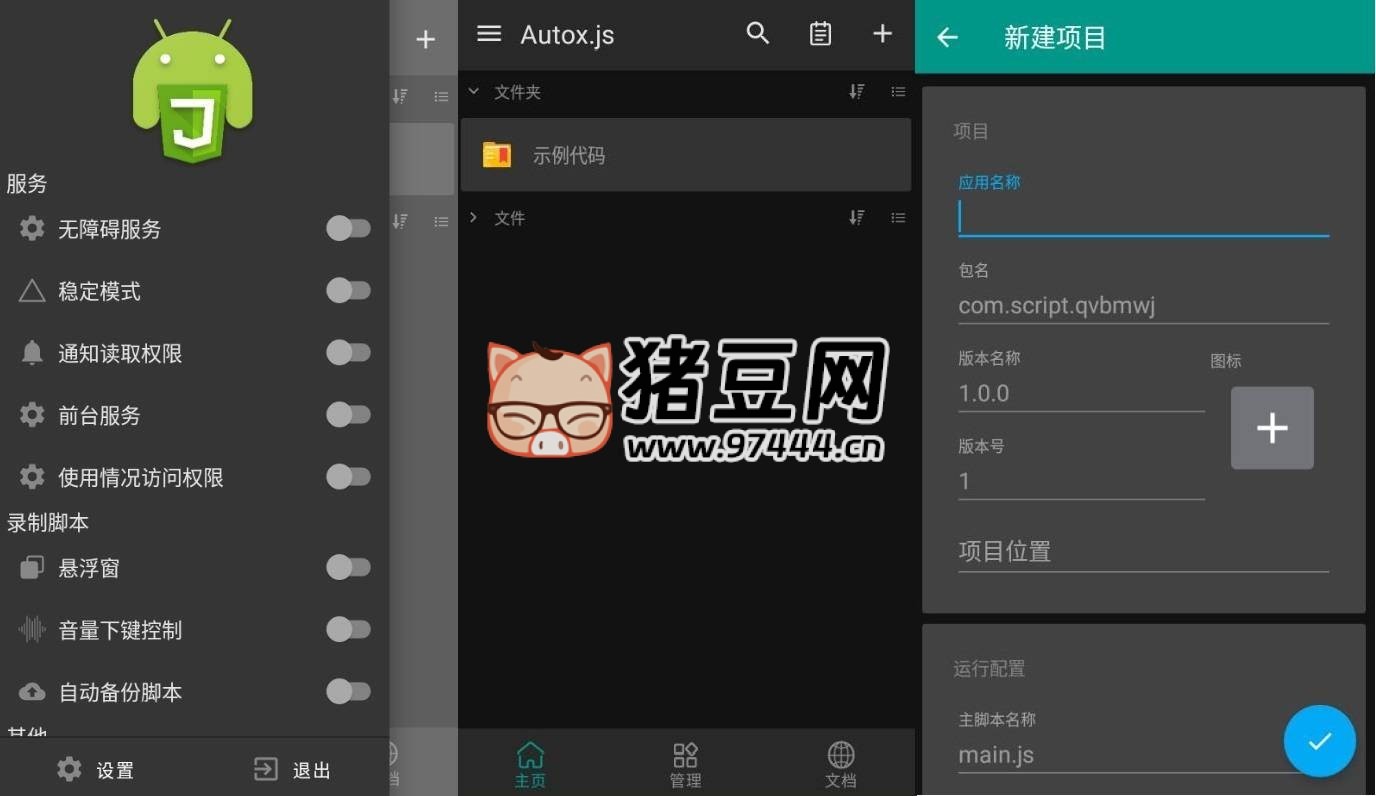Turn on the 悬浮窗 switch
Image resolution: width=1376 pixels, height=796 pixels.
coord(348,568)
